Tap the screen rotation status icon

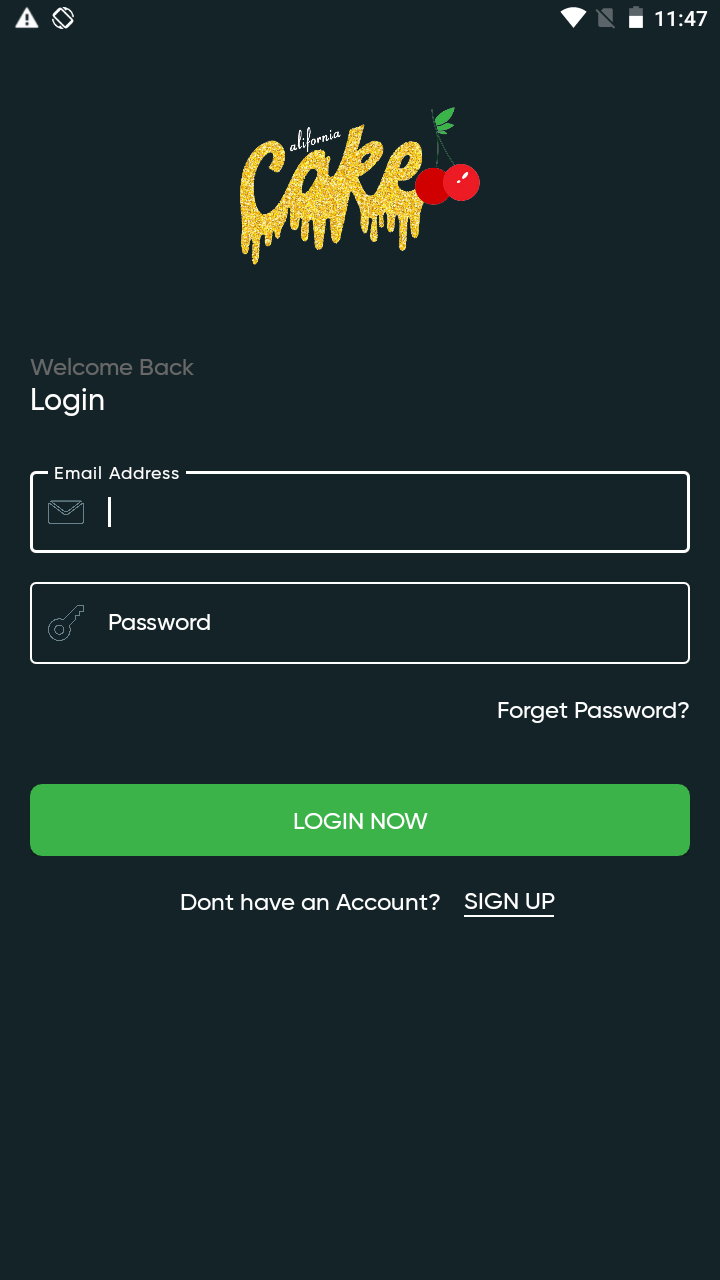(x=63, y=18)
